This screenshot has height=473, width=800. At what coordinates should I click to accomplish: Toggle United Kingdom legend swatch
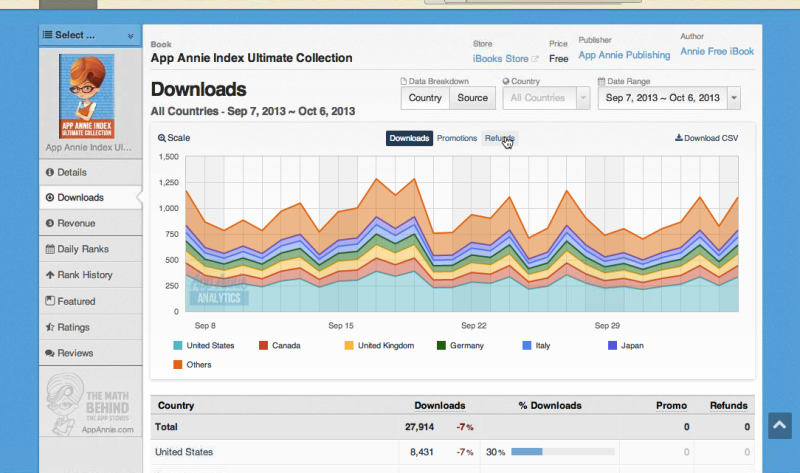tap(349, 345)
